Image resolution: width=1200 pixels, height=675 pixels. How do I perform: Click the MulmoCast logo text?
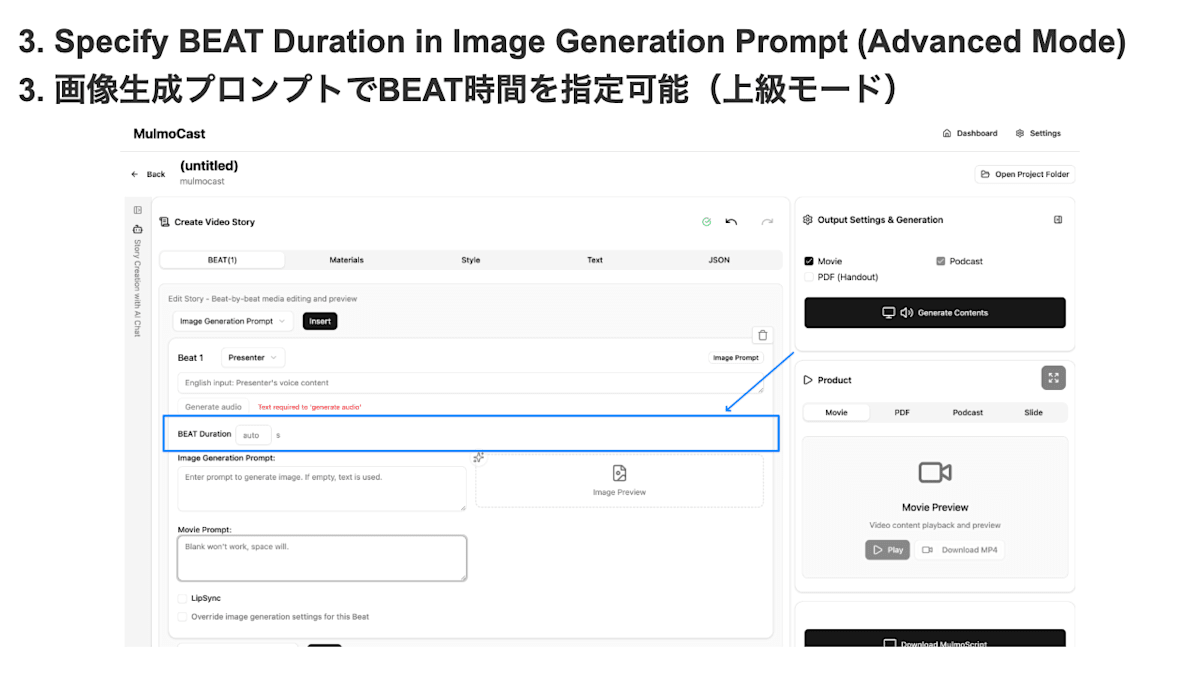click(x=169, y=133)
